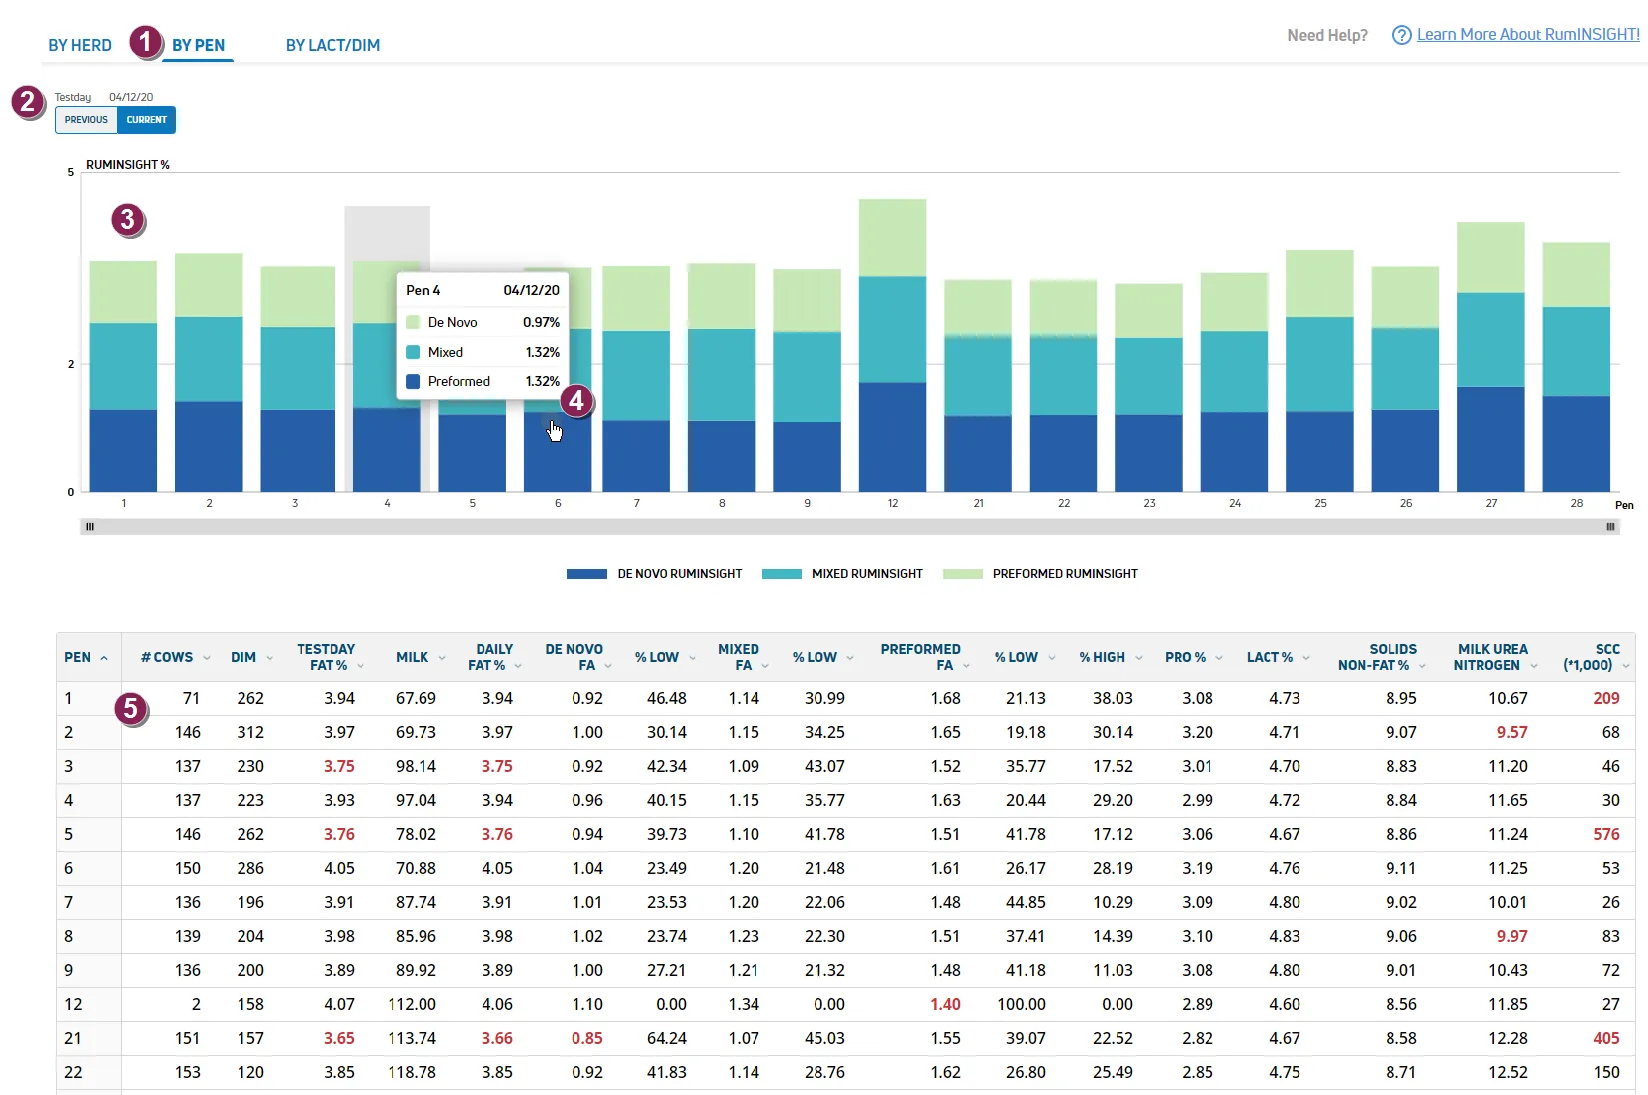
Task: Click the PEN column sort arrow
Action: pyautogui.click(x=104, y=658)
